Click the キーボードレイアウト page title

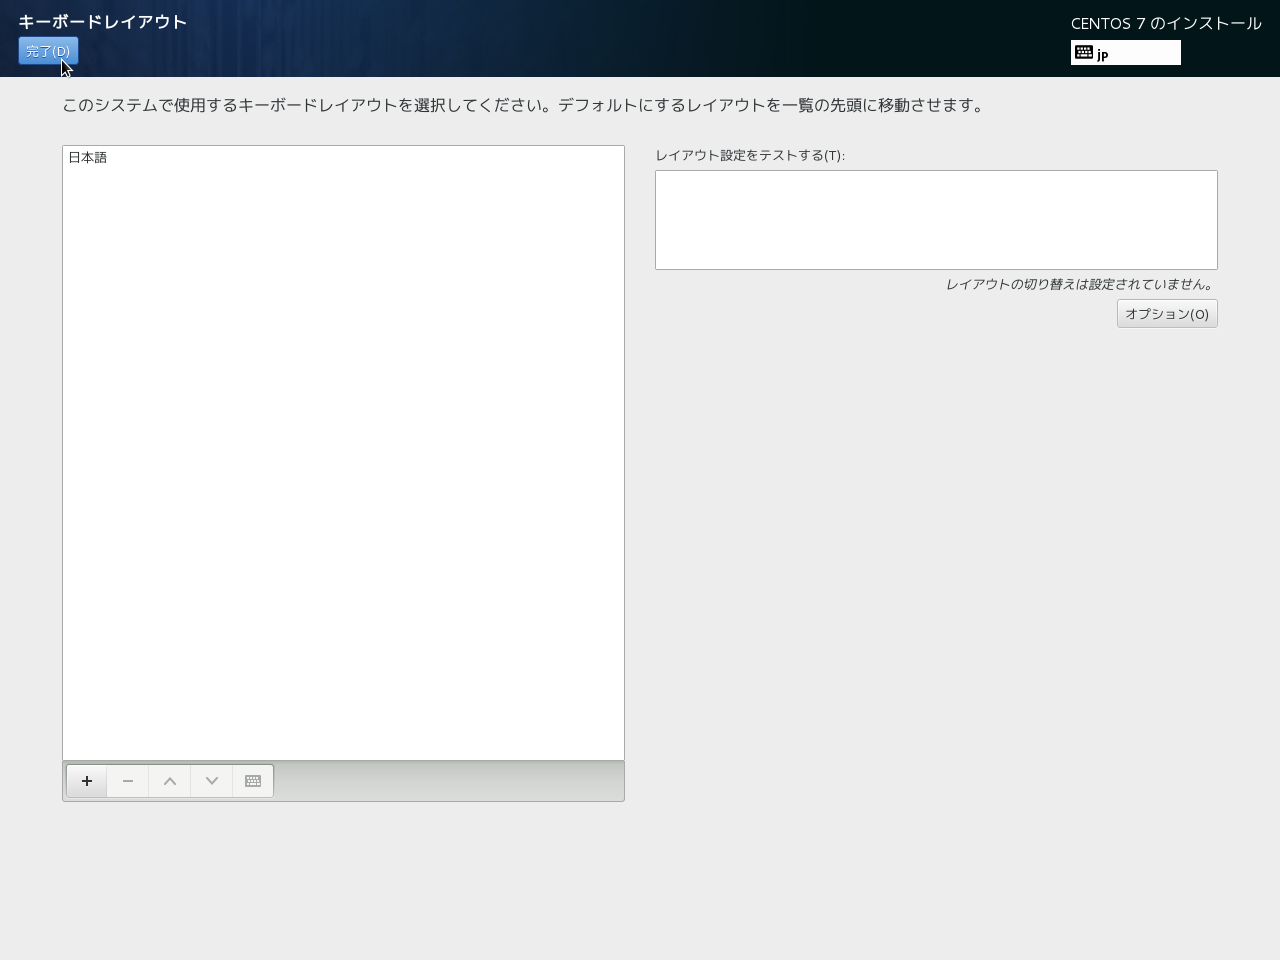click(102, 22)
